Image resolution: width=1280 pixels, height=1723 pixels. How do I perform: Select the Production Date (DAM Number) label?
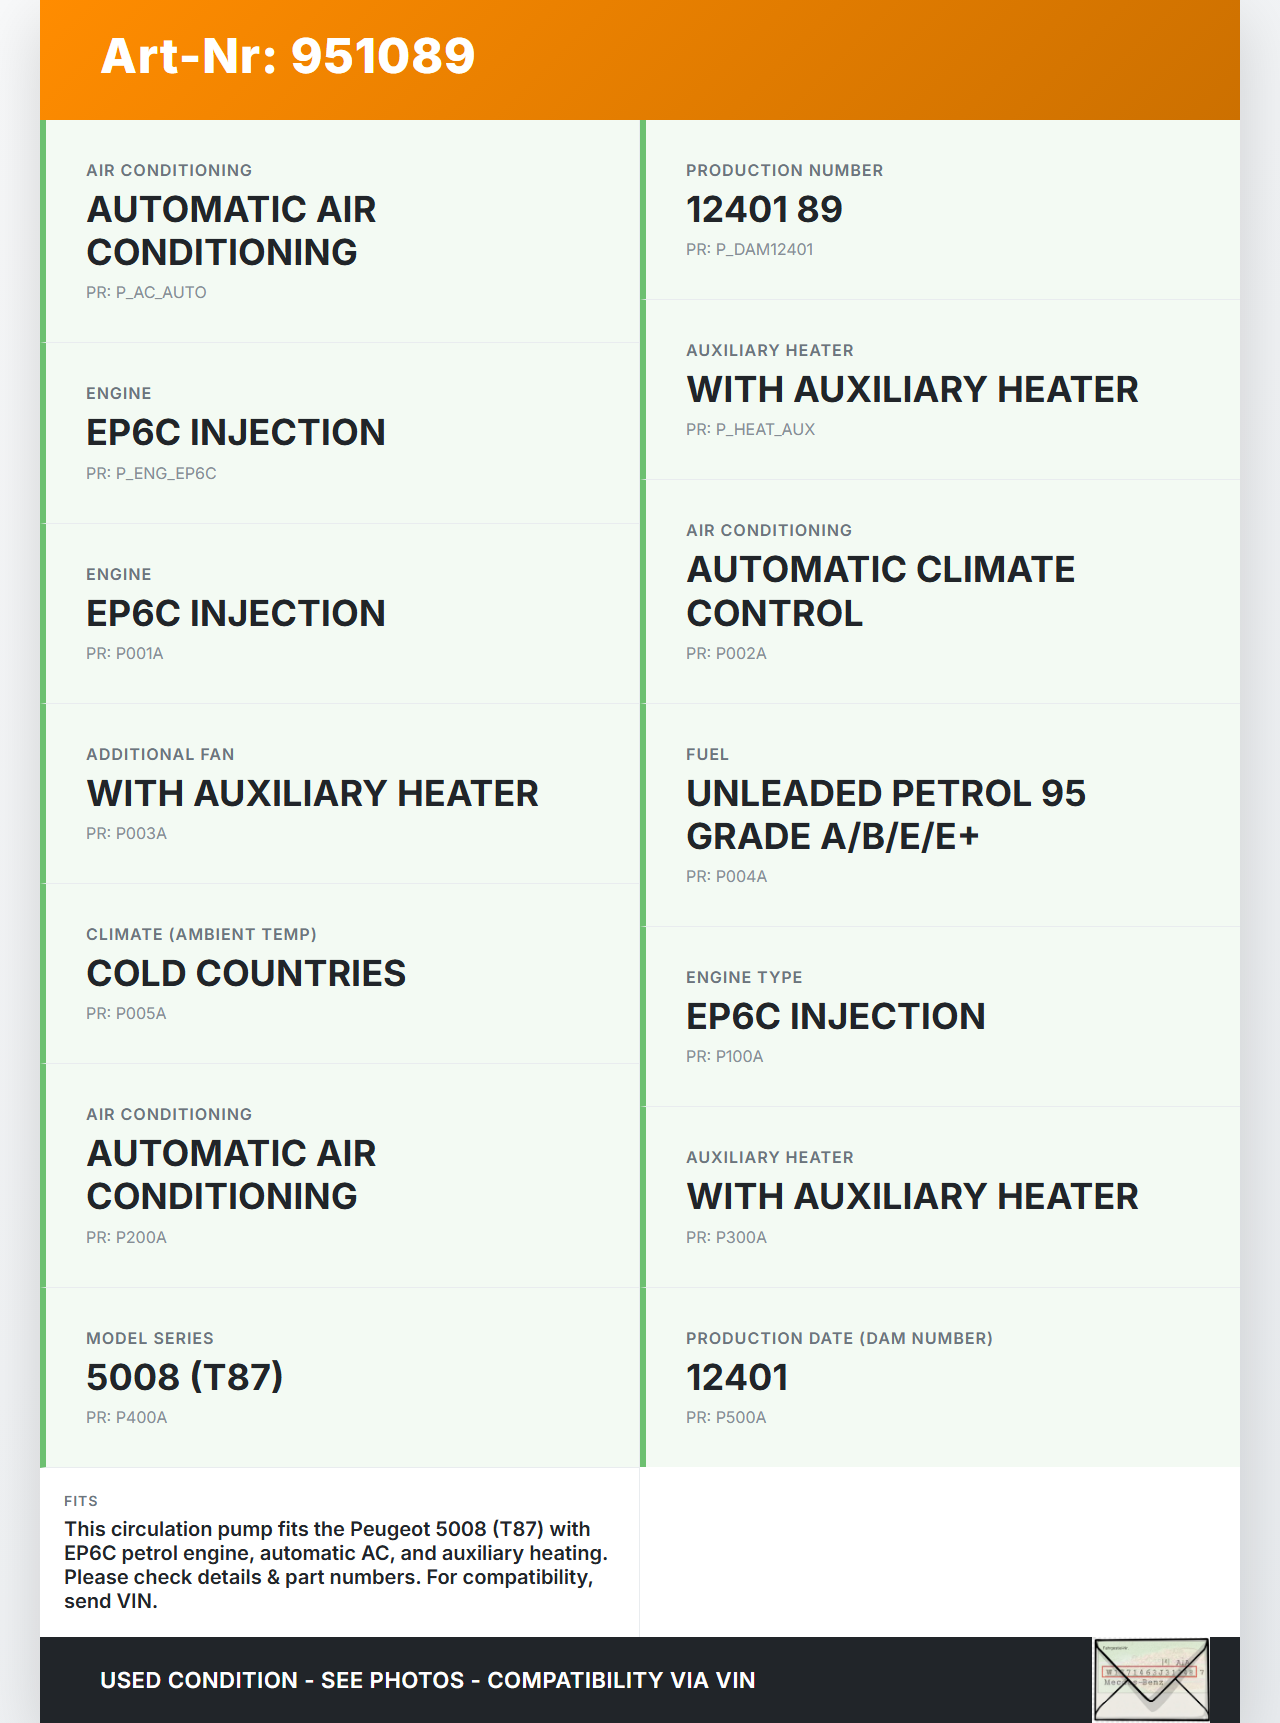839,1338
